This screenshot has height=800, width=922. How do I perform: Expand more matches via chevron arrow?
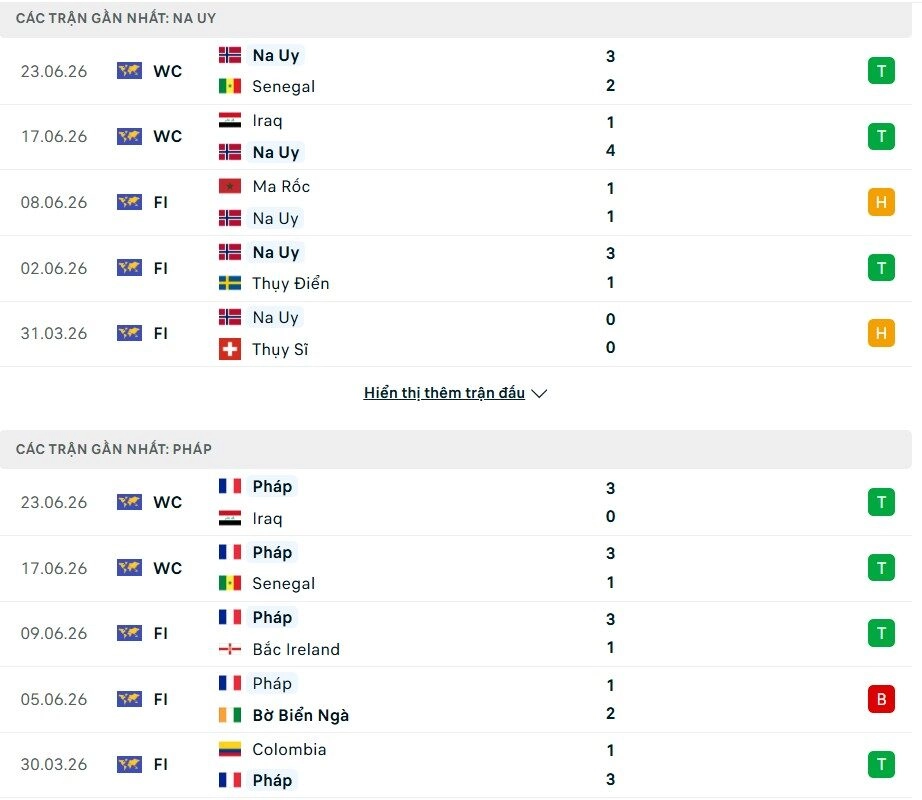[539, 393]
